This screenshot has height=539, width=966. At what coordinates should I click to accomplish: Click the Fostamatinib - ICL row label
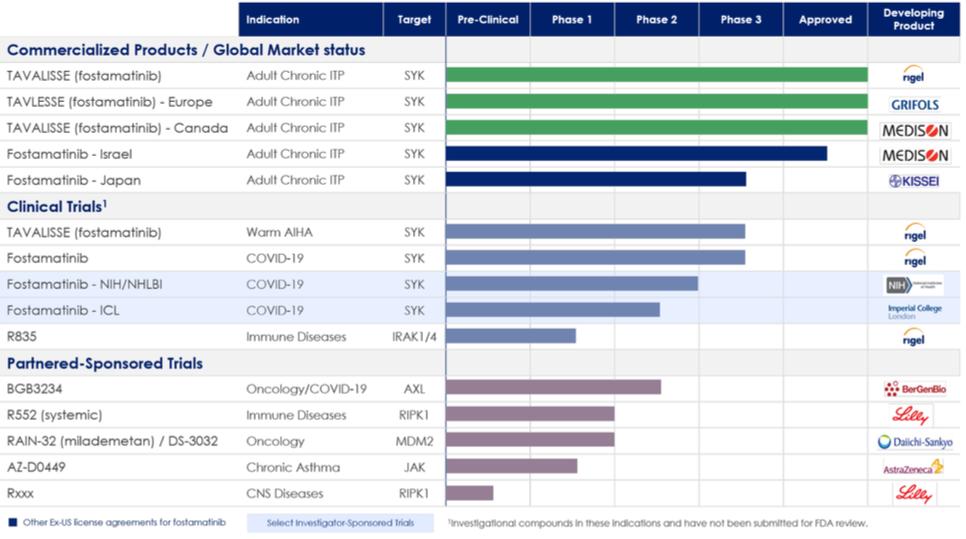(x=63, y=310)
